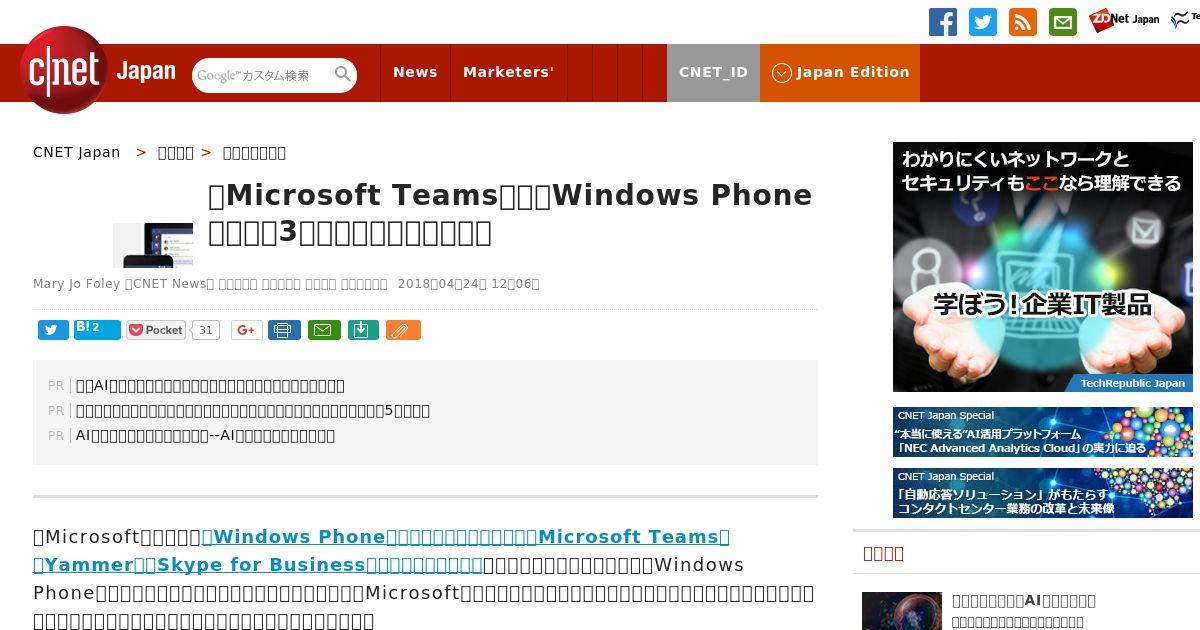Open the first PR link mentioning AI
1200x630 pixels.
coord(210,385)
